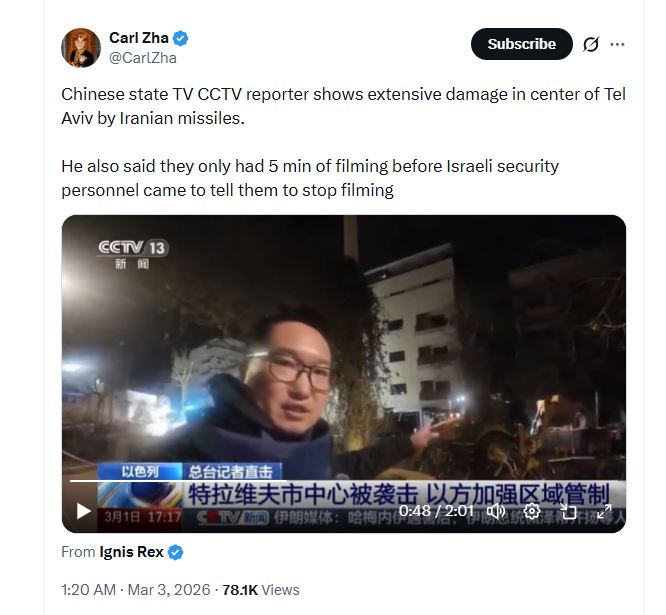Click Carl Zha's blue verified badge
The height and width of the screenshot is (615, 666).
(181, 38)
